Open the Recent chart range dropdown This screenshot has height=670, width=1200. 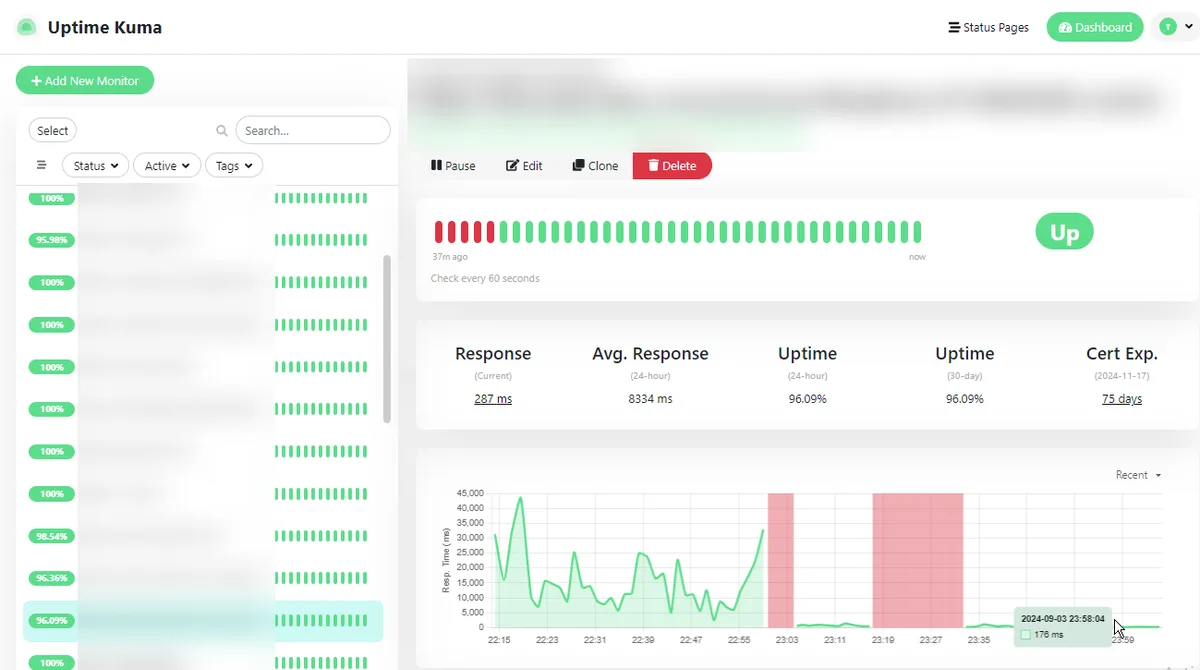[1138, 475]
